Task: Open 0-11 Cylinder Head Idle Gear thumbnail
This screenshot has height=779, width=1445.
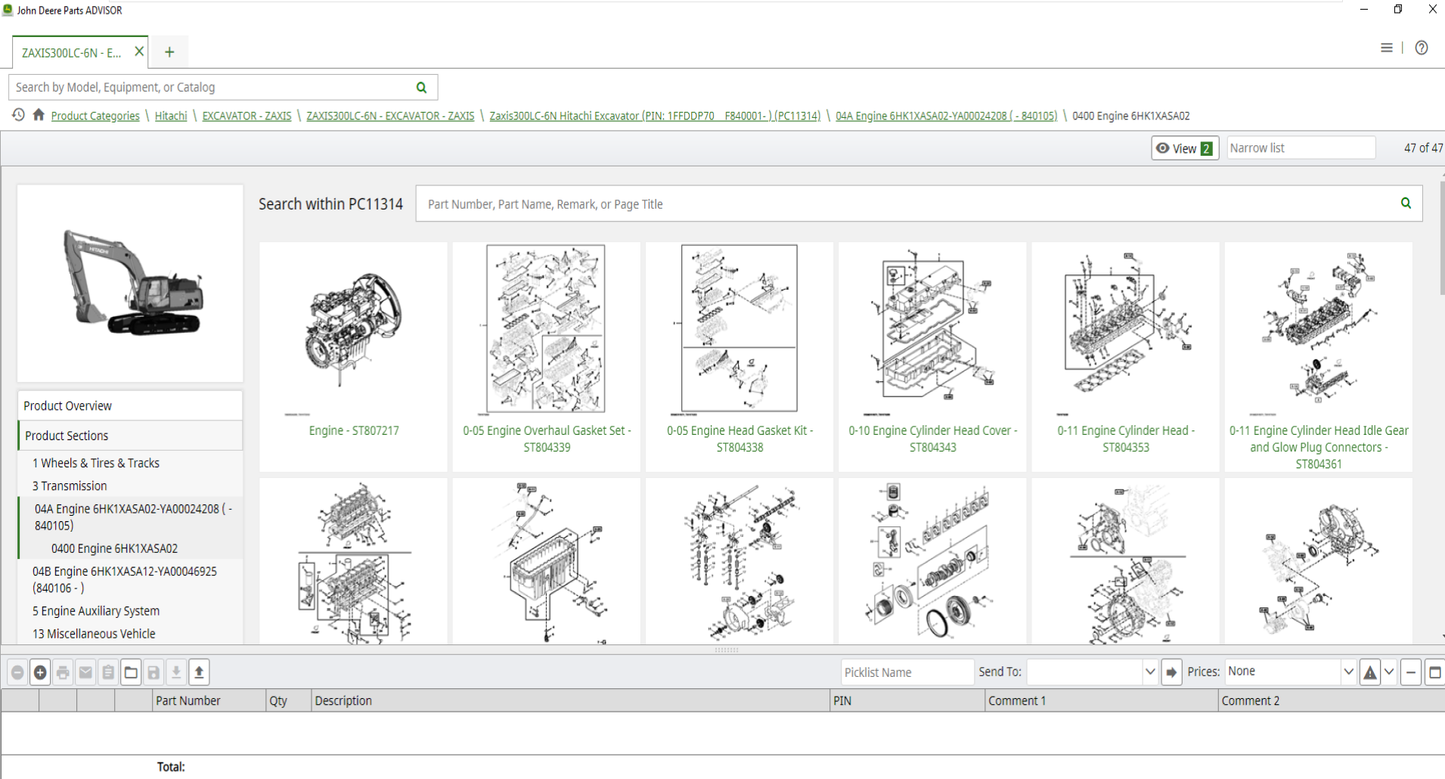Action: pos(1318,356)
